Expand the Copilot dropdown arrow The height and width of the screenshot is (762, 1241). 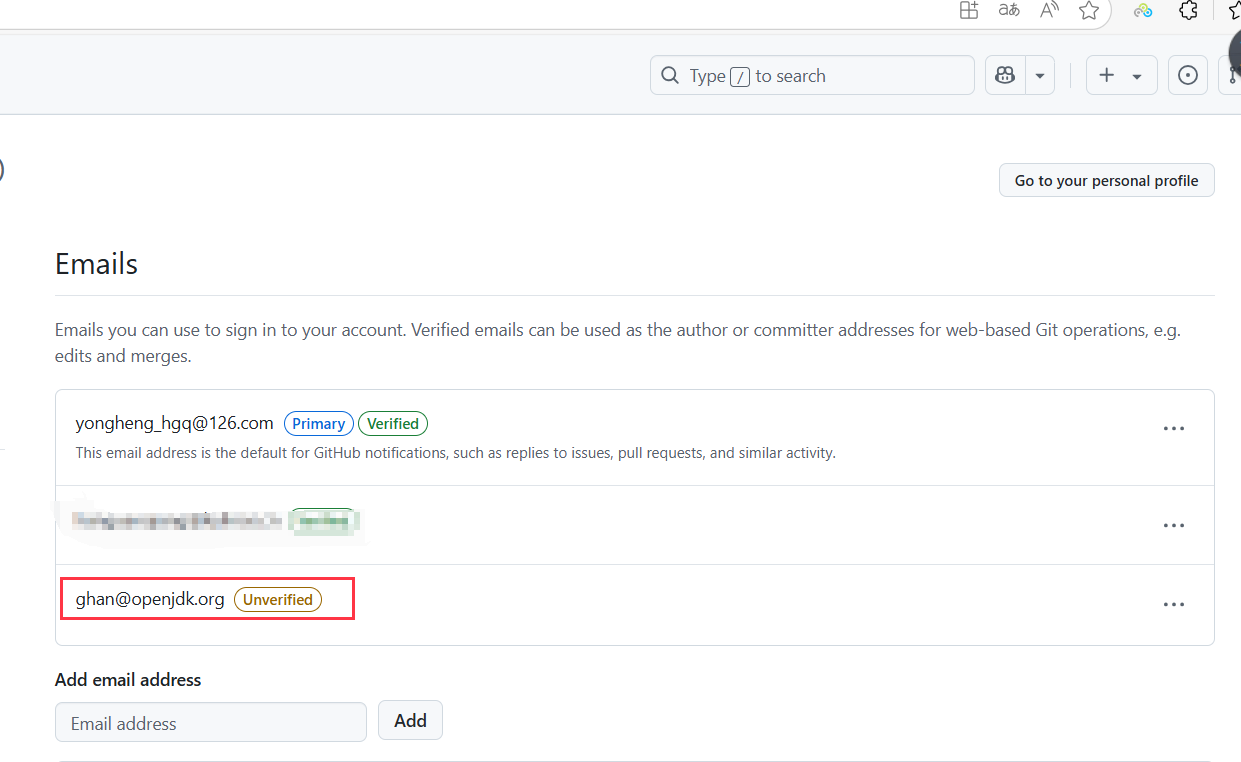[1040, 75]
